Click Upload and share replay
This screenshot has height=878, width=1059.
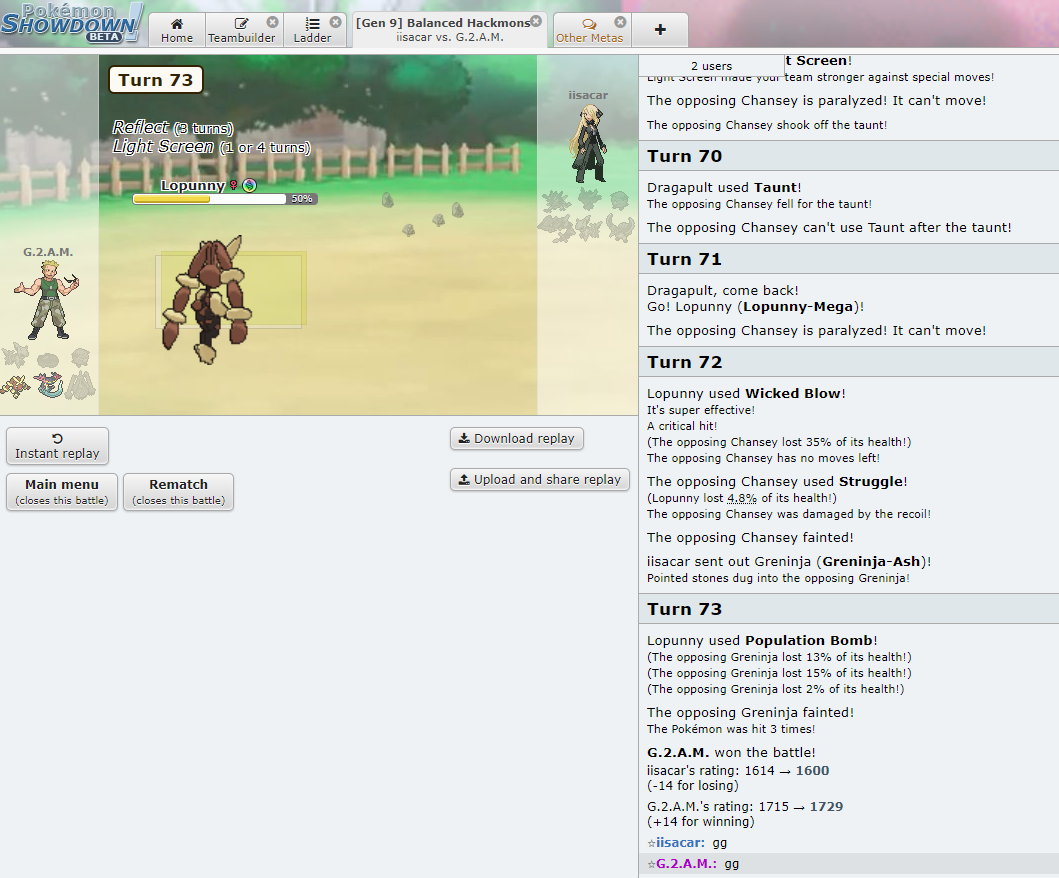click(540, 480)
